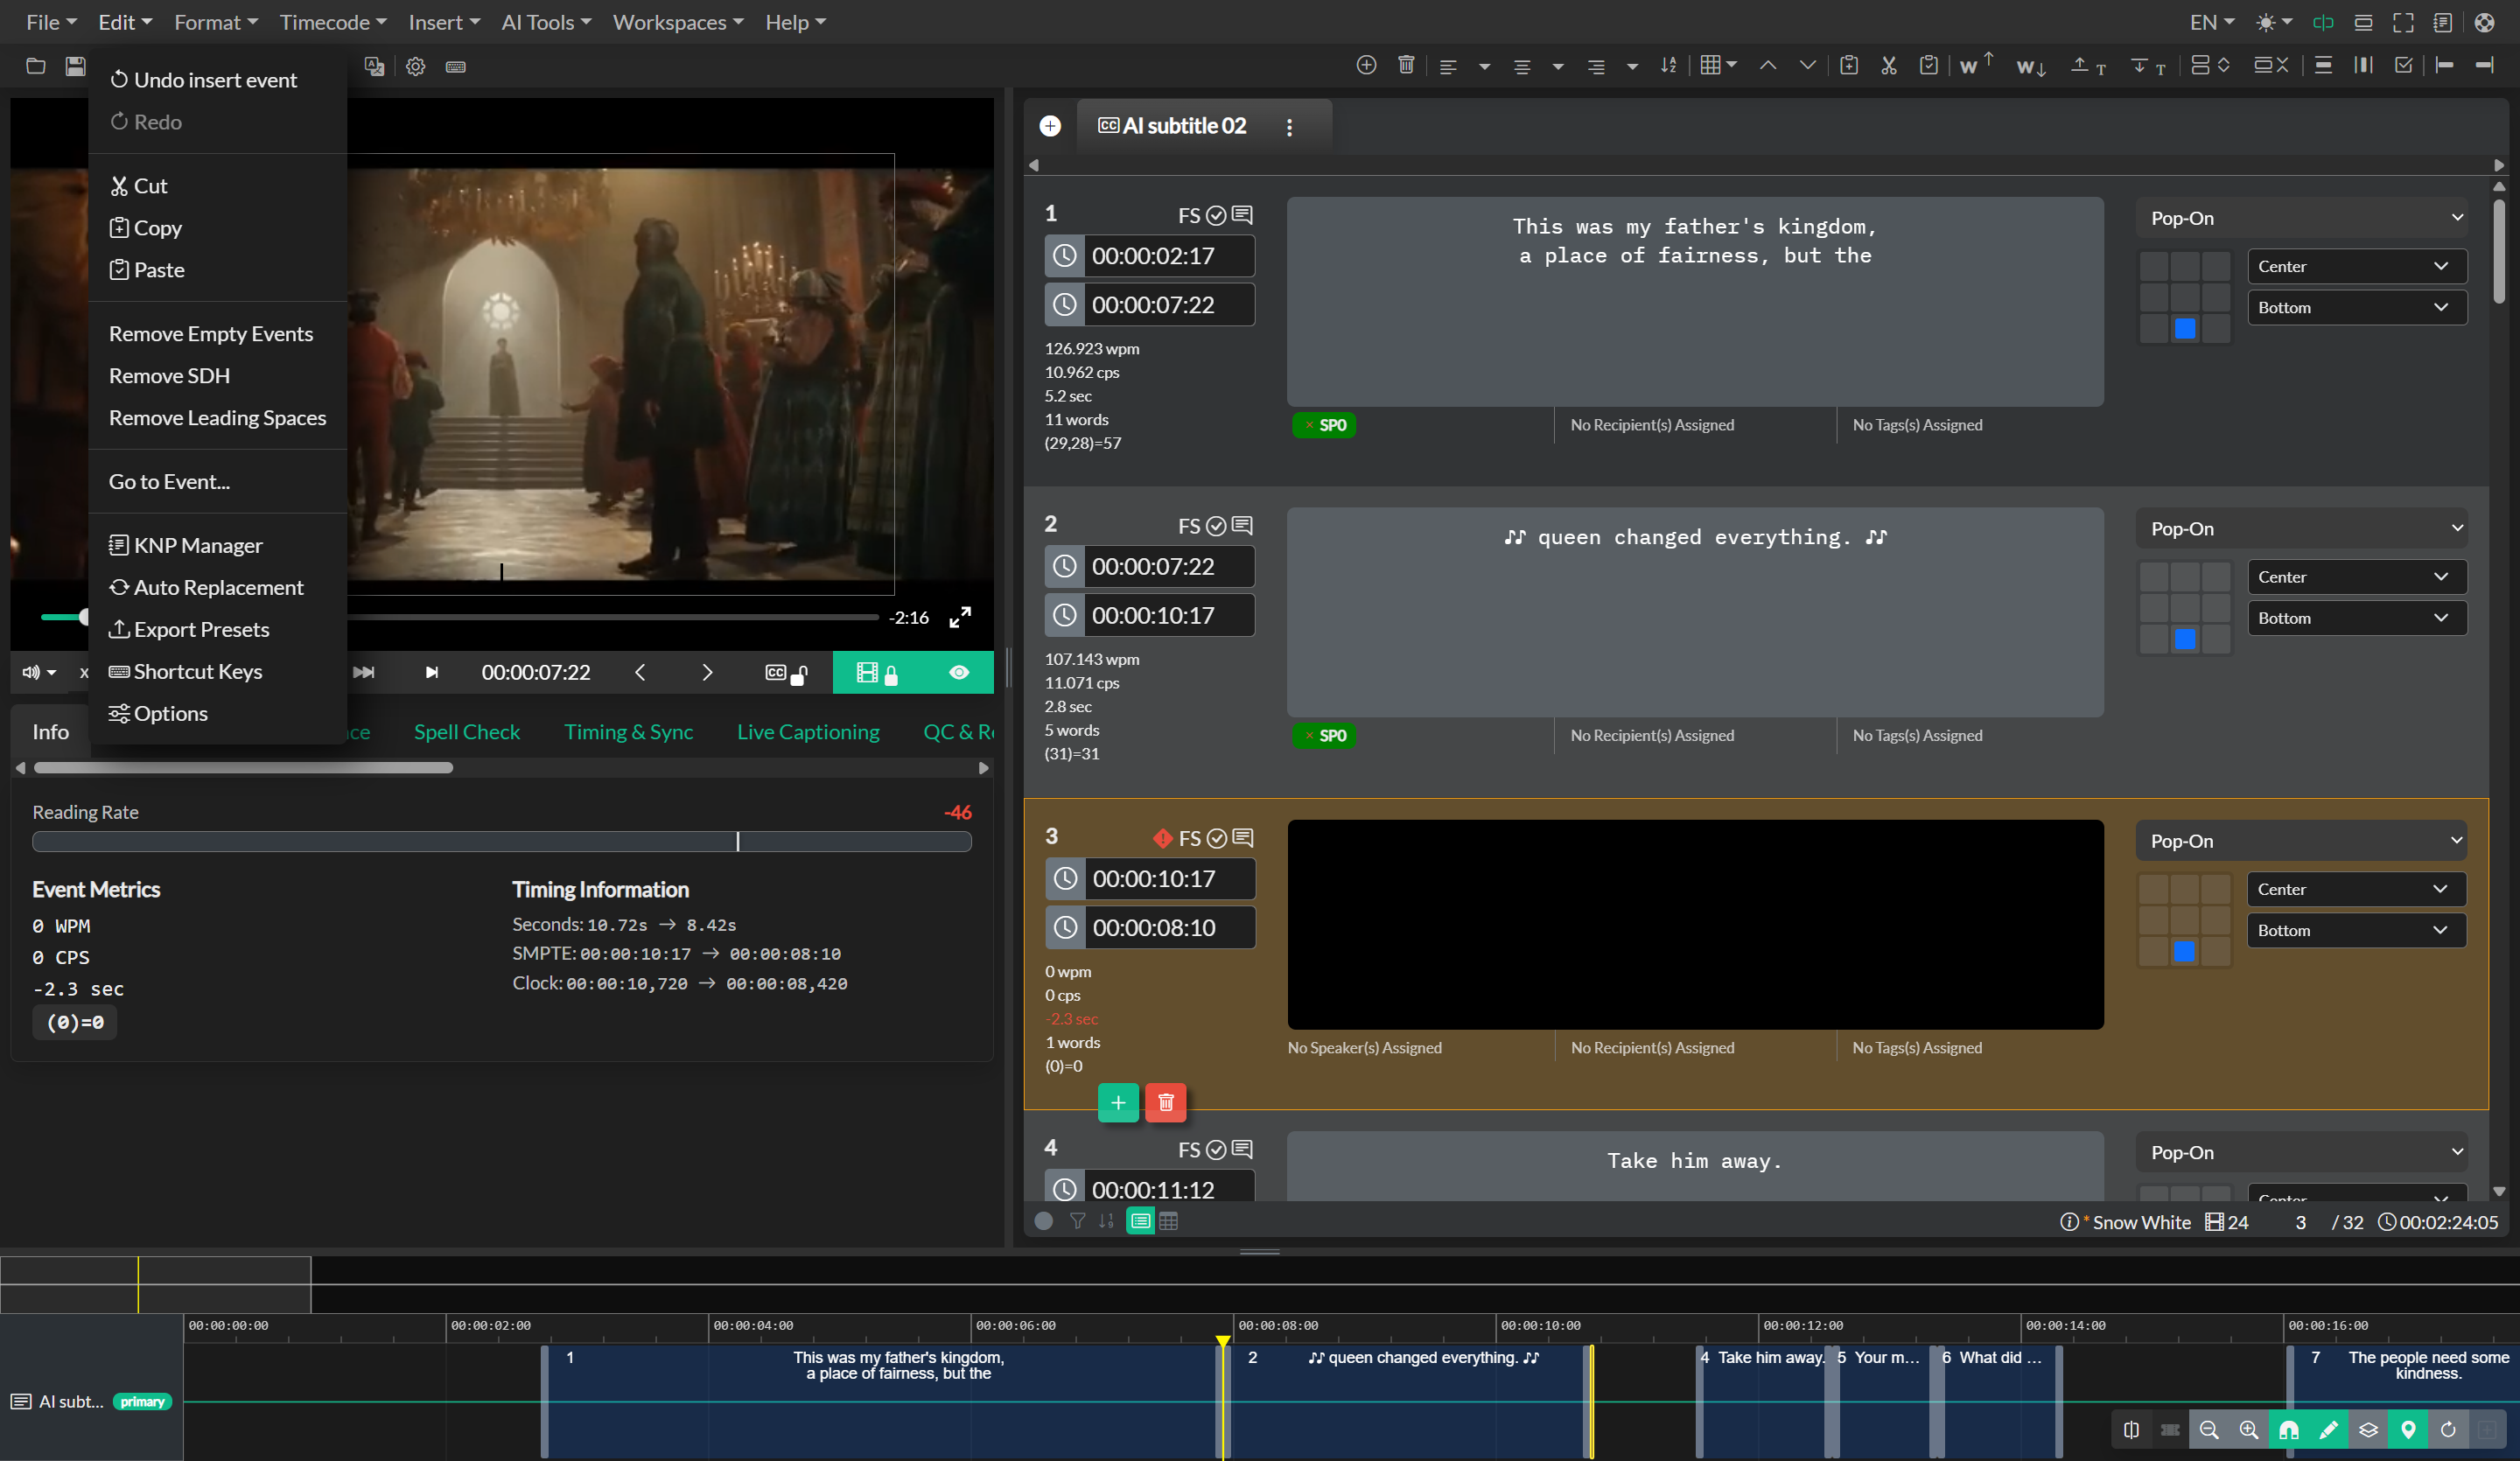Image resolution: width=2520 pixels, height=1461 pixels.
Task: Open the save file icon
Action: click(75, 66)
